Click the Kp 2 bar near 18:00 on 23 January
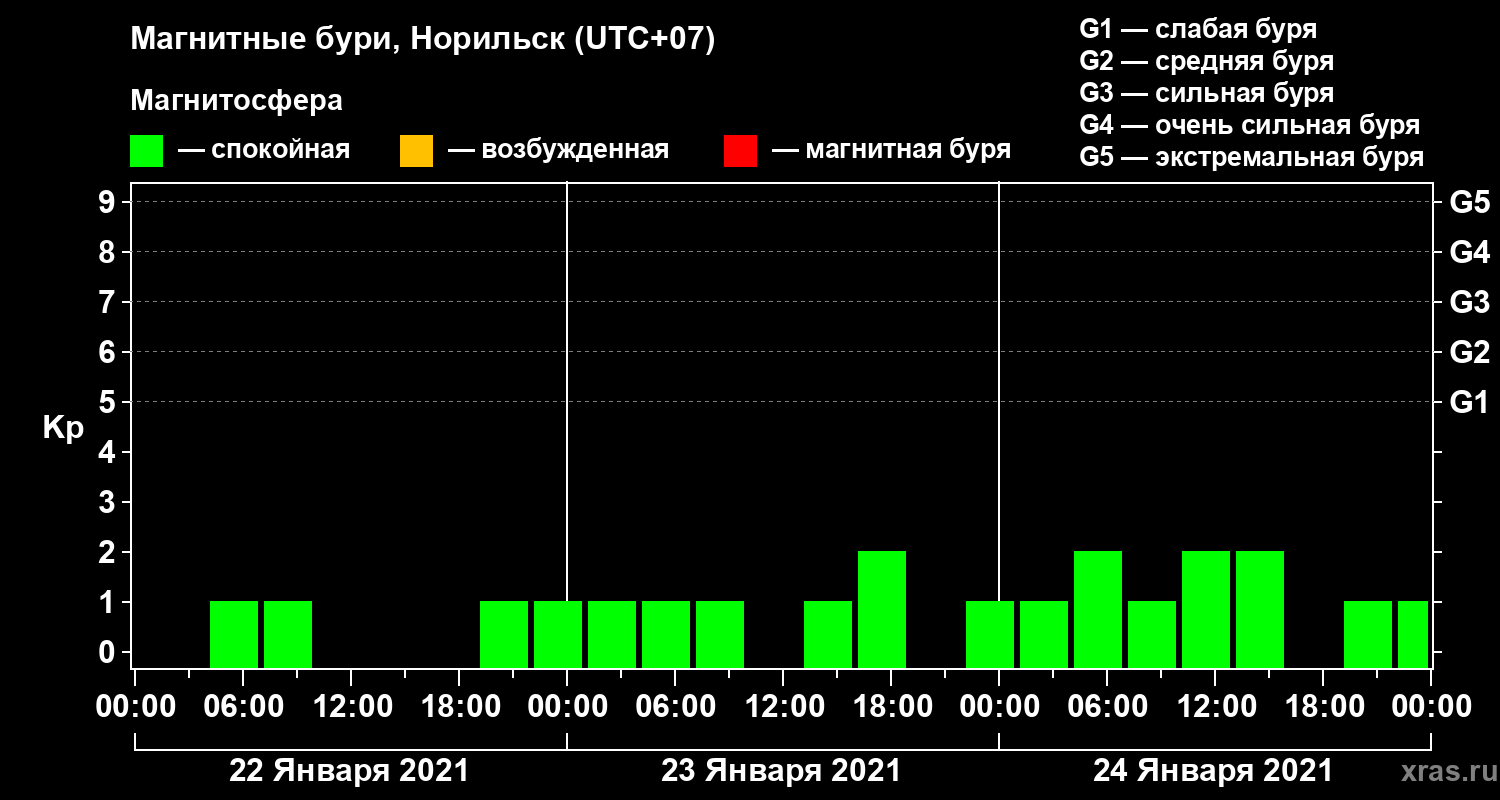 (x=882, y=609)
